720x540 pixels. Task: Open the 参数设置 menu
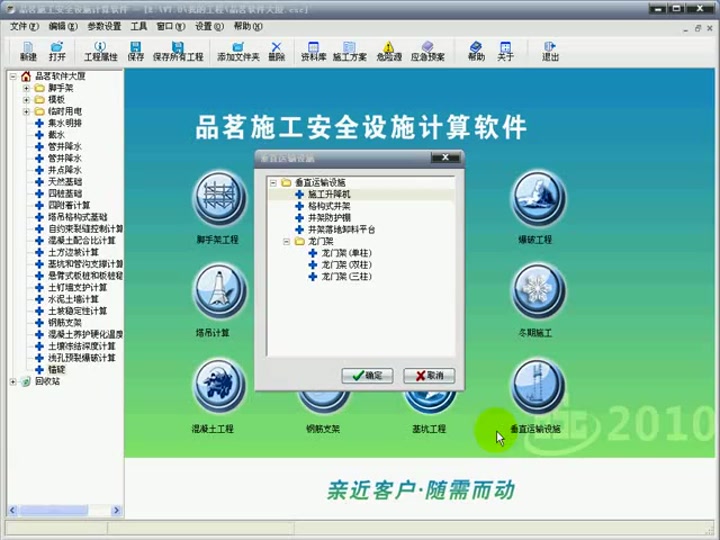point(104,26)
